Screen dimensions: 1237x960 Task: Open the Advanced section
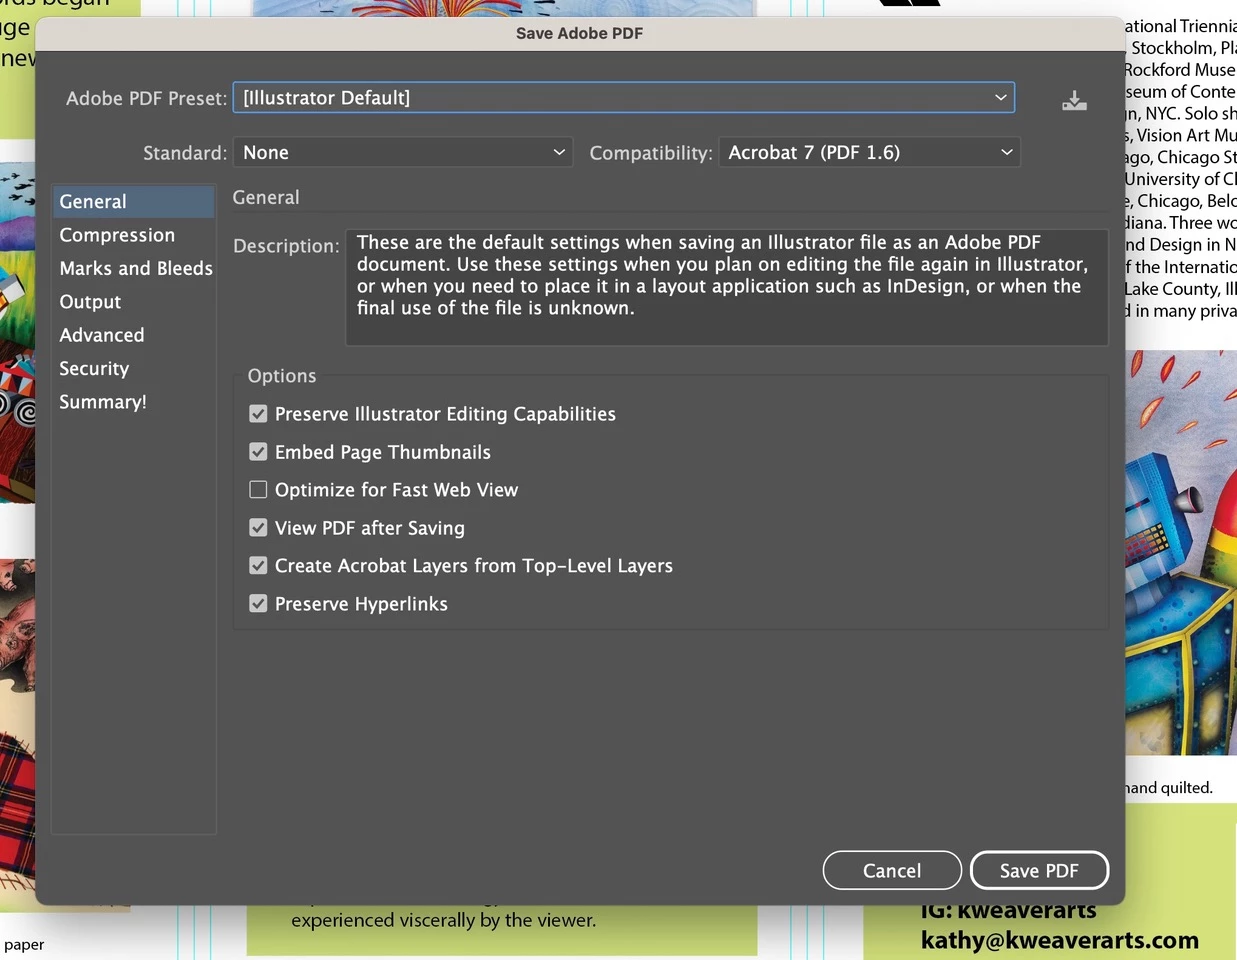point(134,335)
